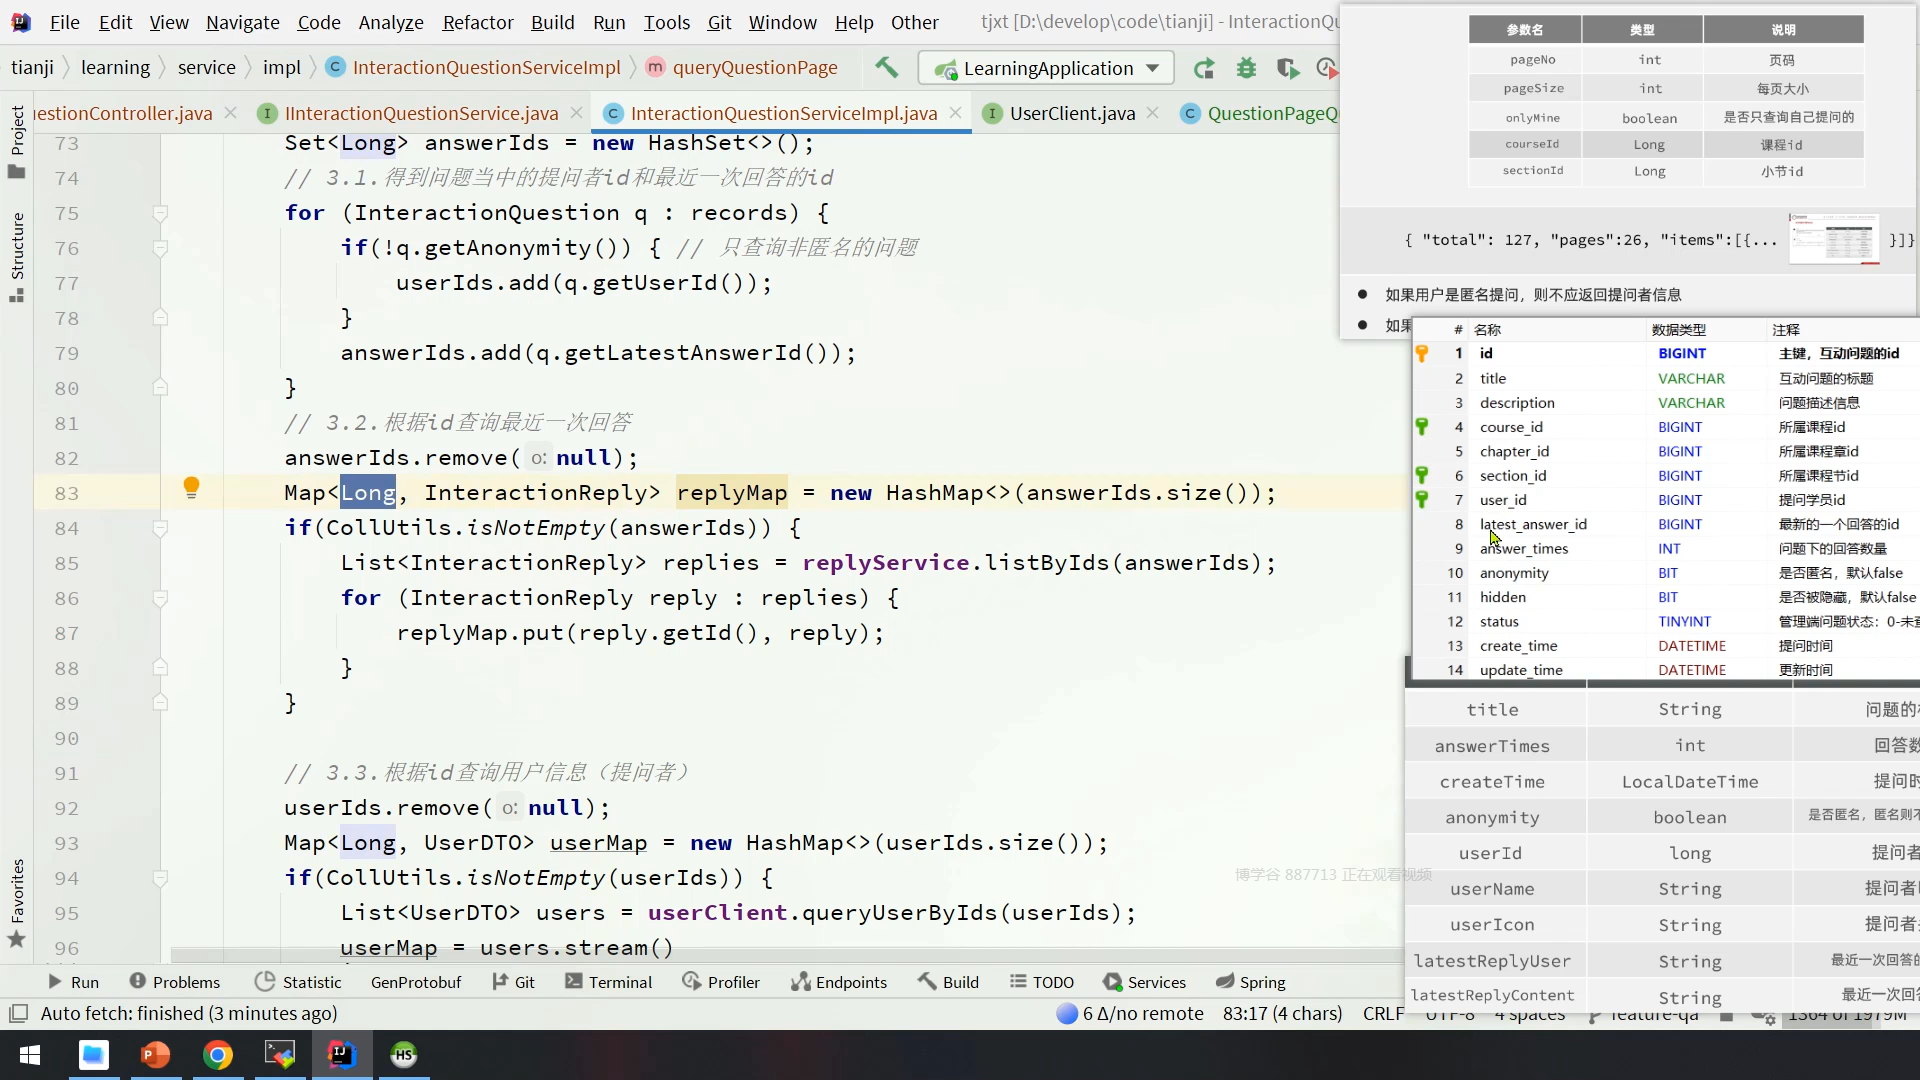Click the Run with Coverage icon

(x=1287, y=68)
